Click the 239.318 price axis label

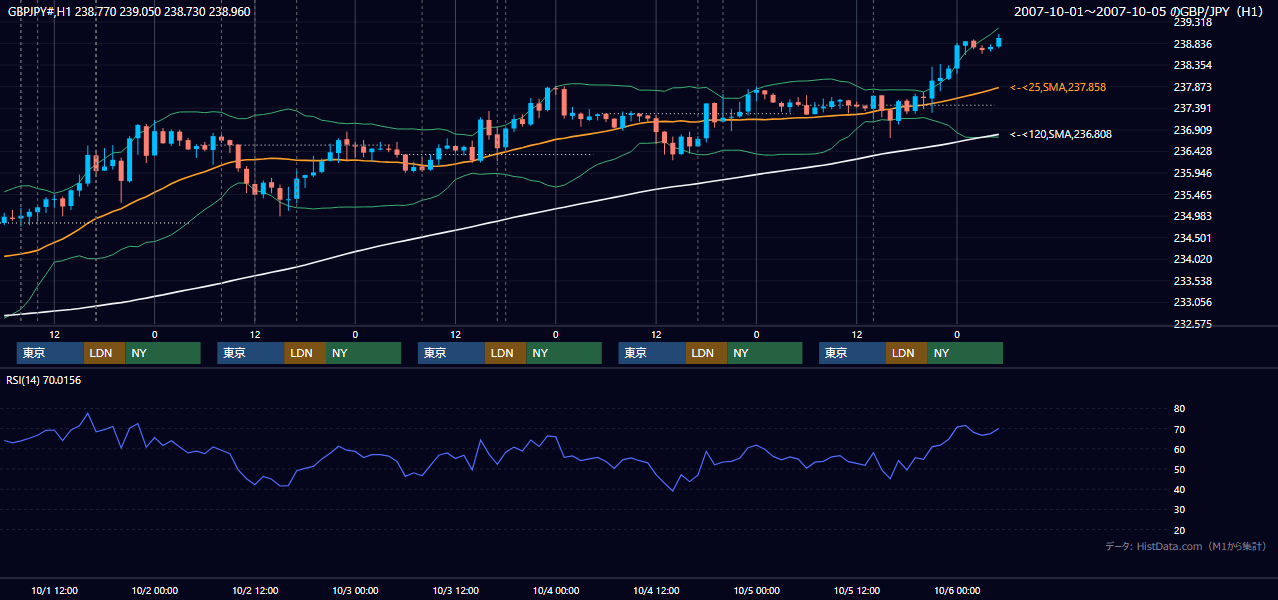point(1193,22)
